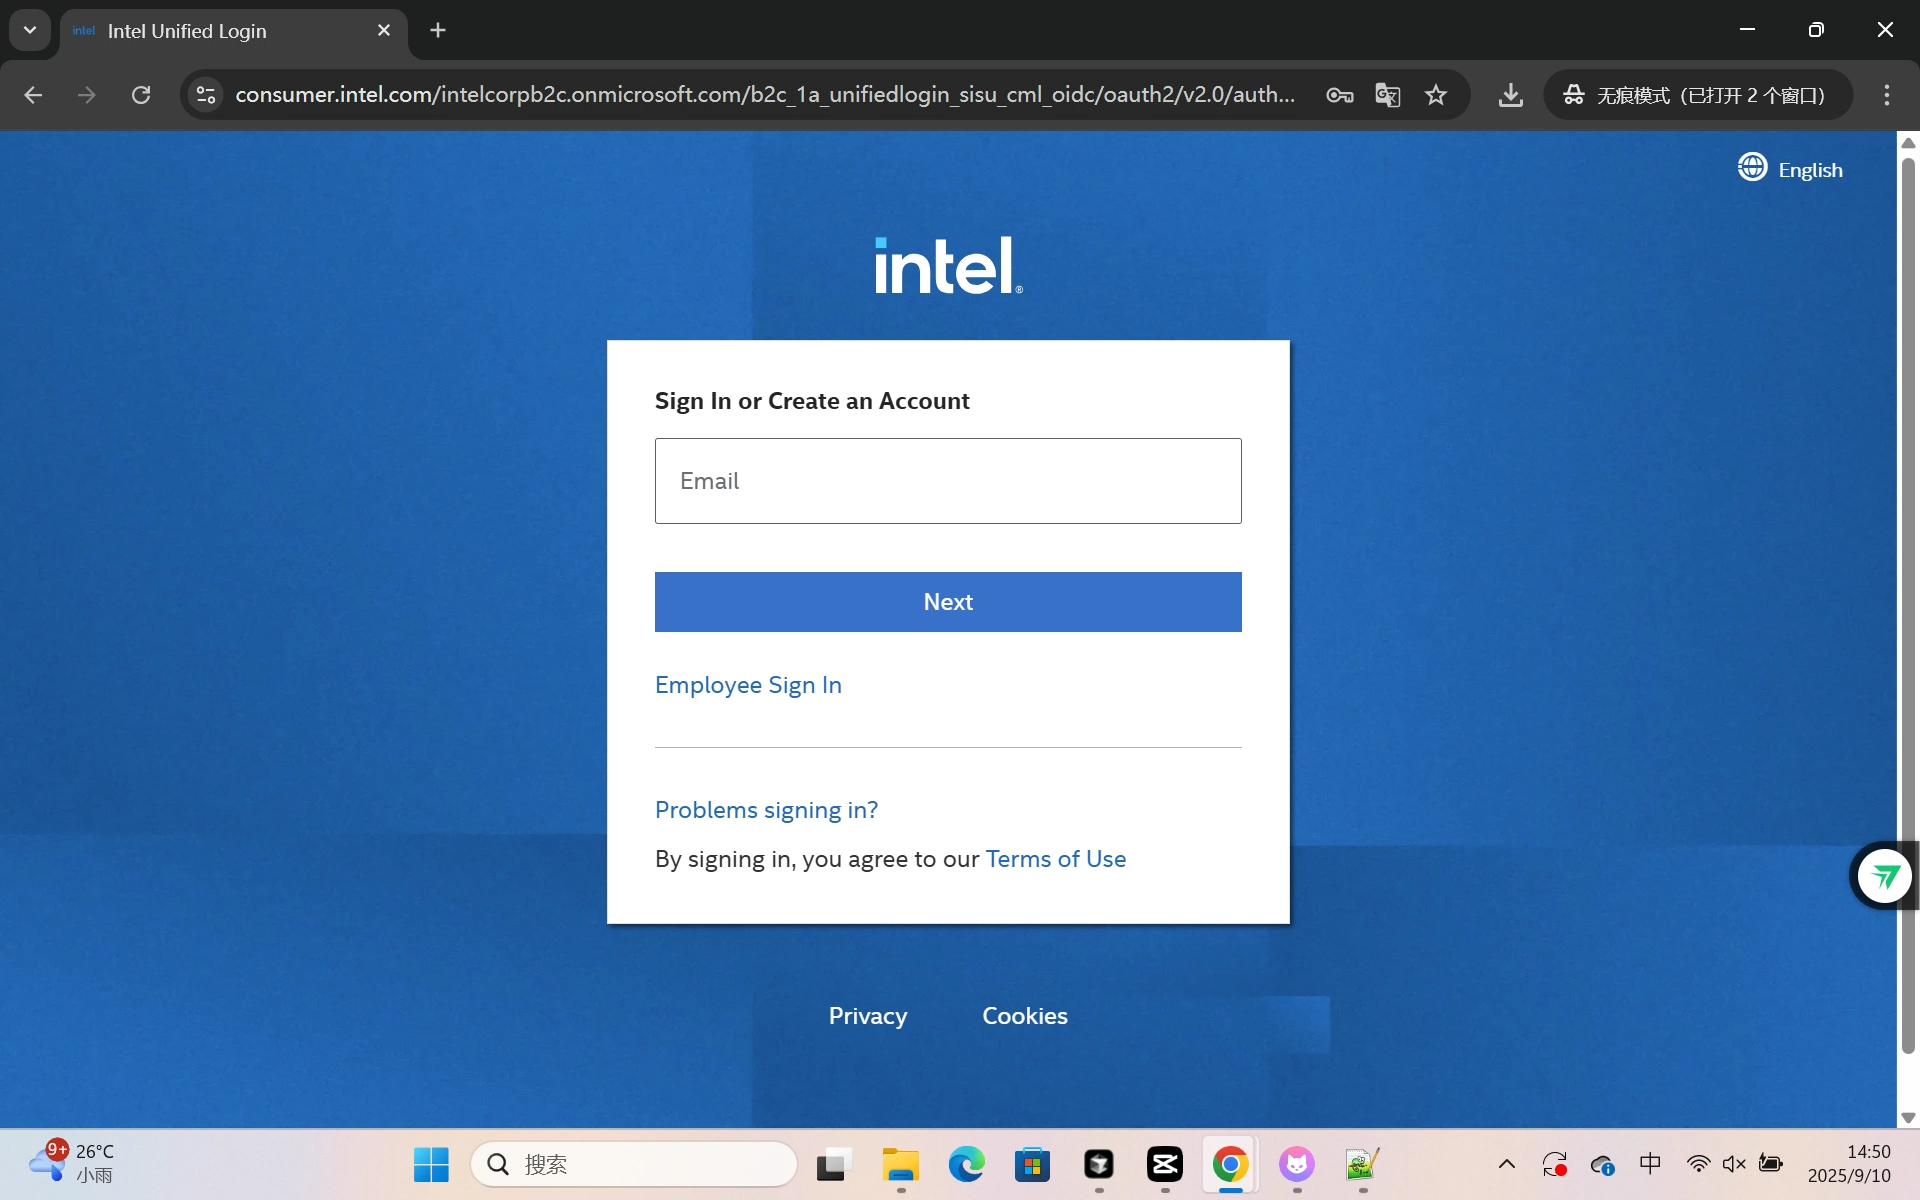The image size is (1920, 1200).
Task: Open the Chrome three-dot menu
Action: tap(1886, 95)
